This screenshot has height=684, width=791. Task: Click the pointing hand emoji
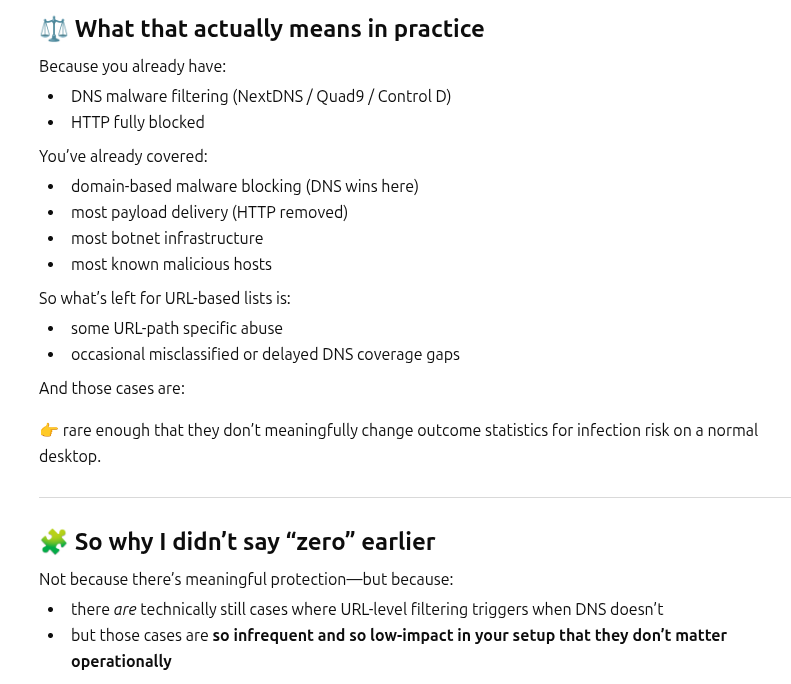coord(49,430)
